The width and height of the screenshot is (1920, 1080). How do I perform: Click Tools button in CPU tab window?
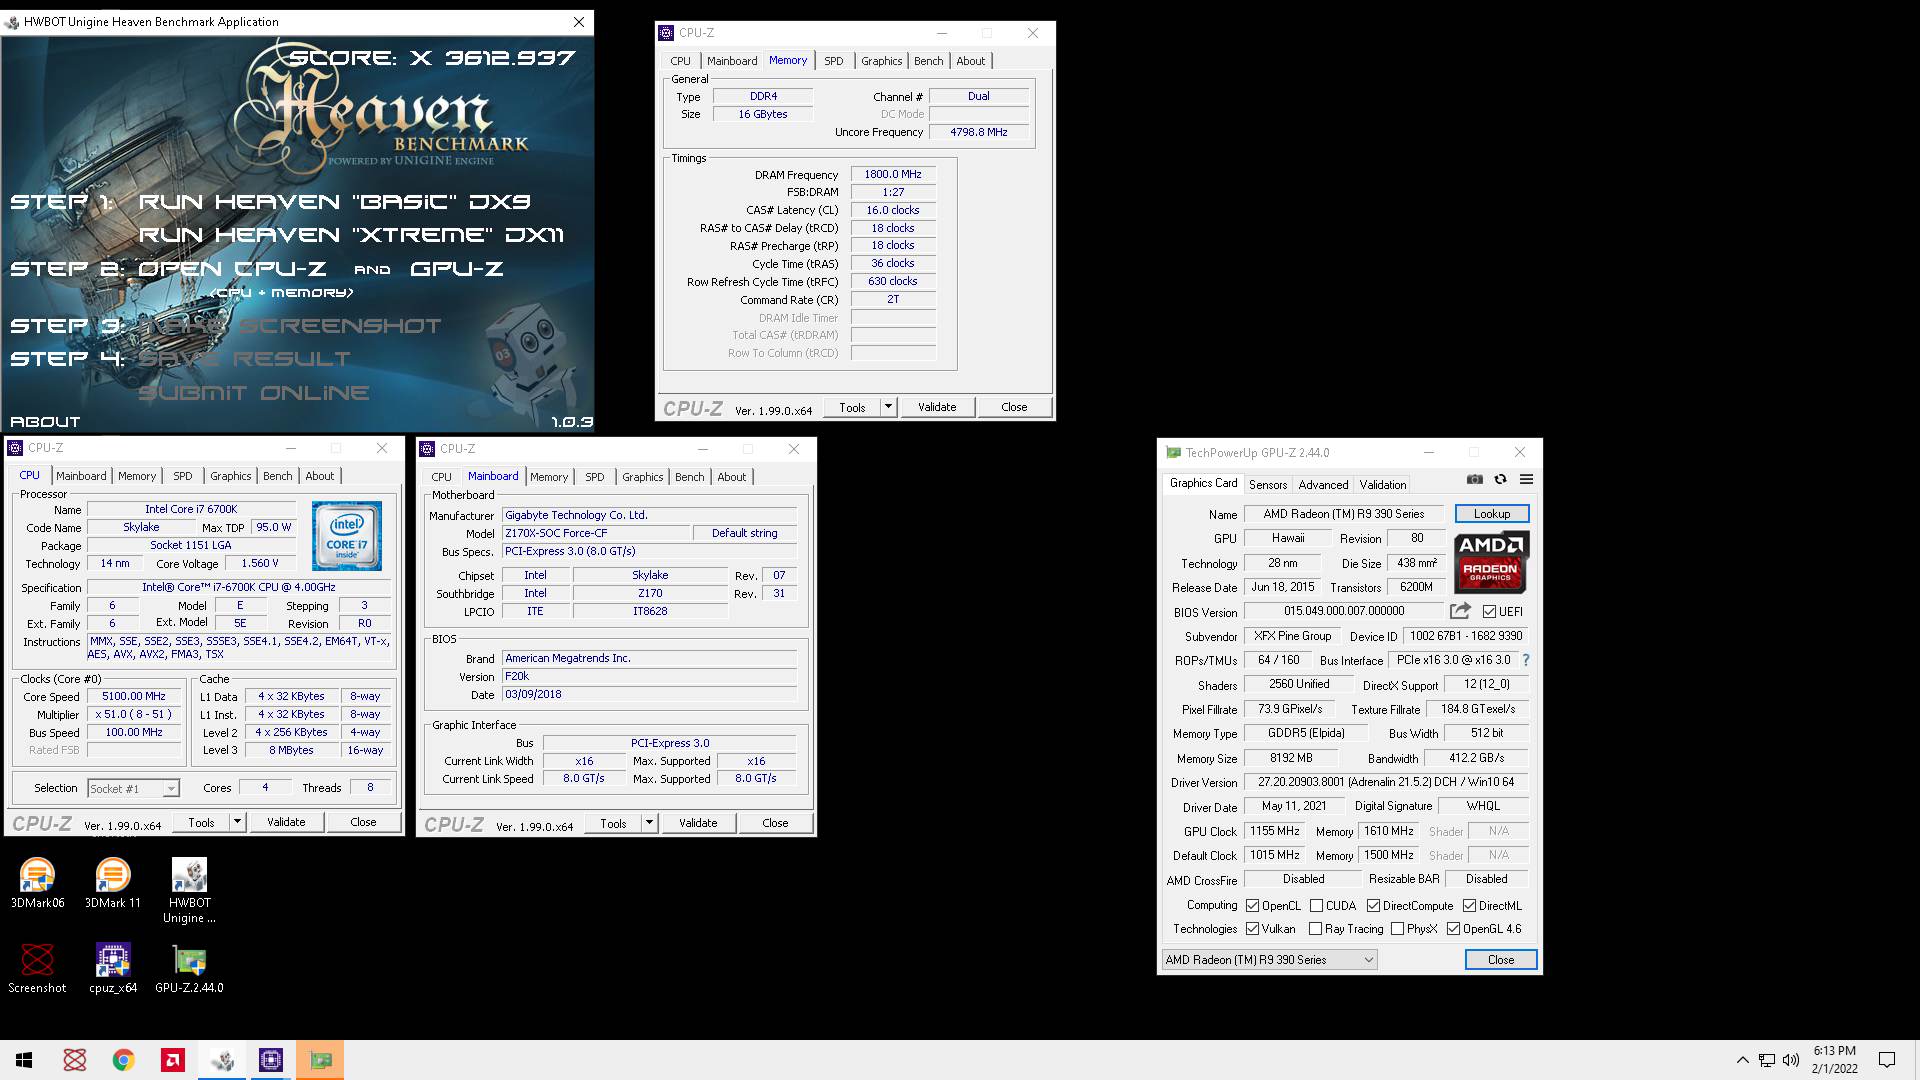click(201, 822)
